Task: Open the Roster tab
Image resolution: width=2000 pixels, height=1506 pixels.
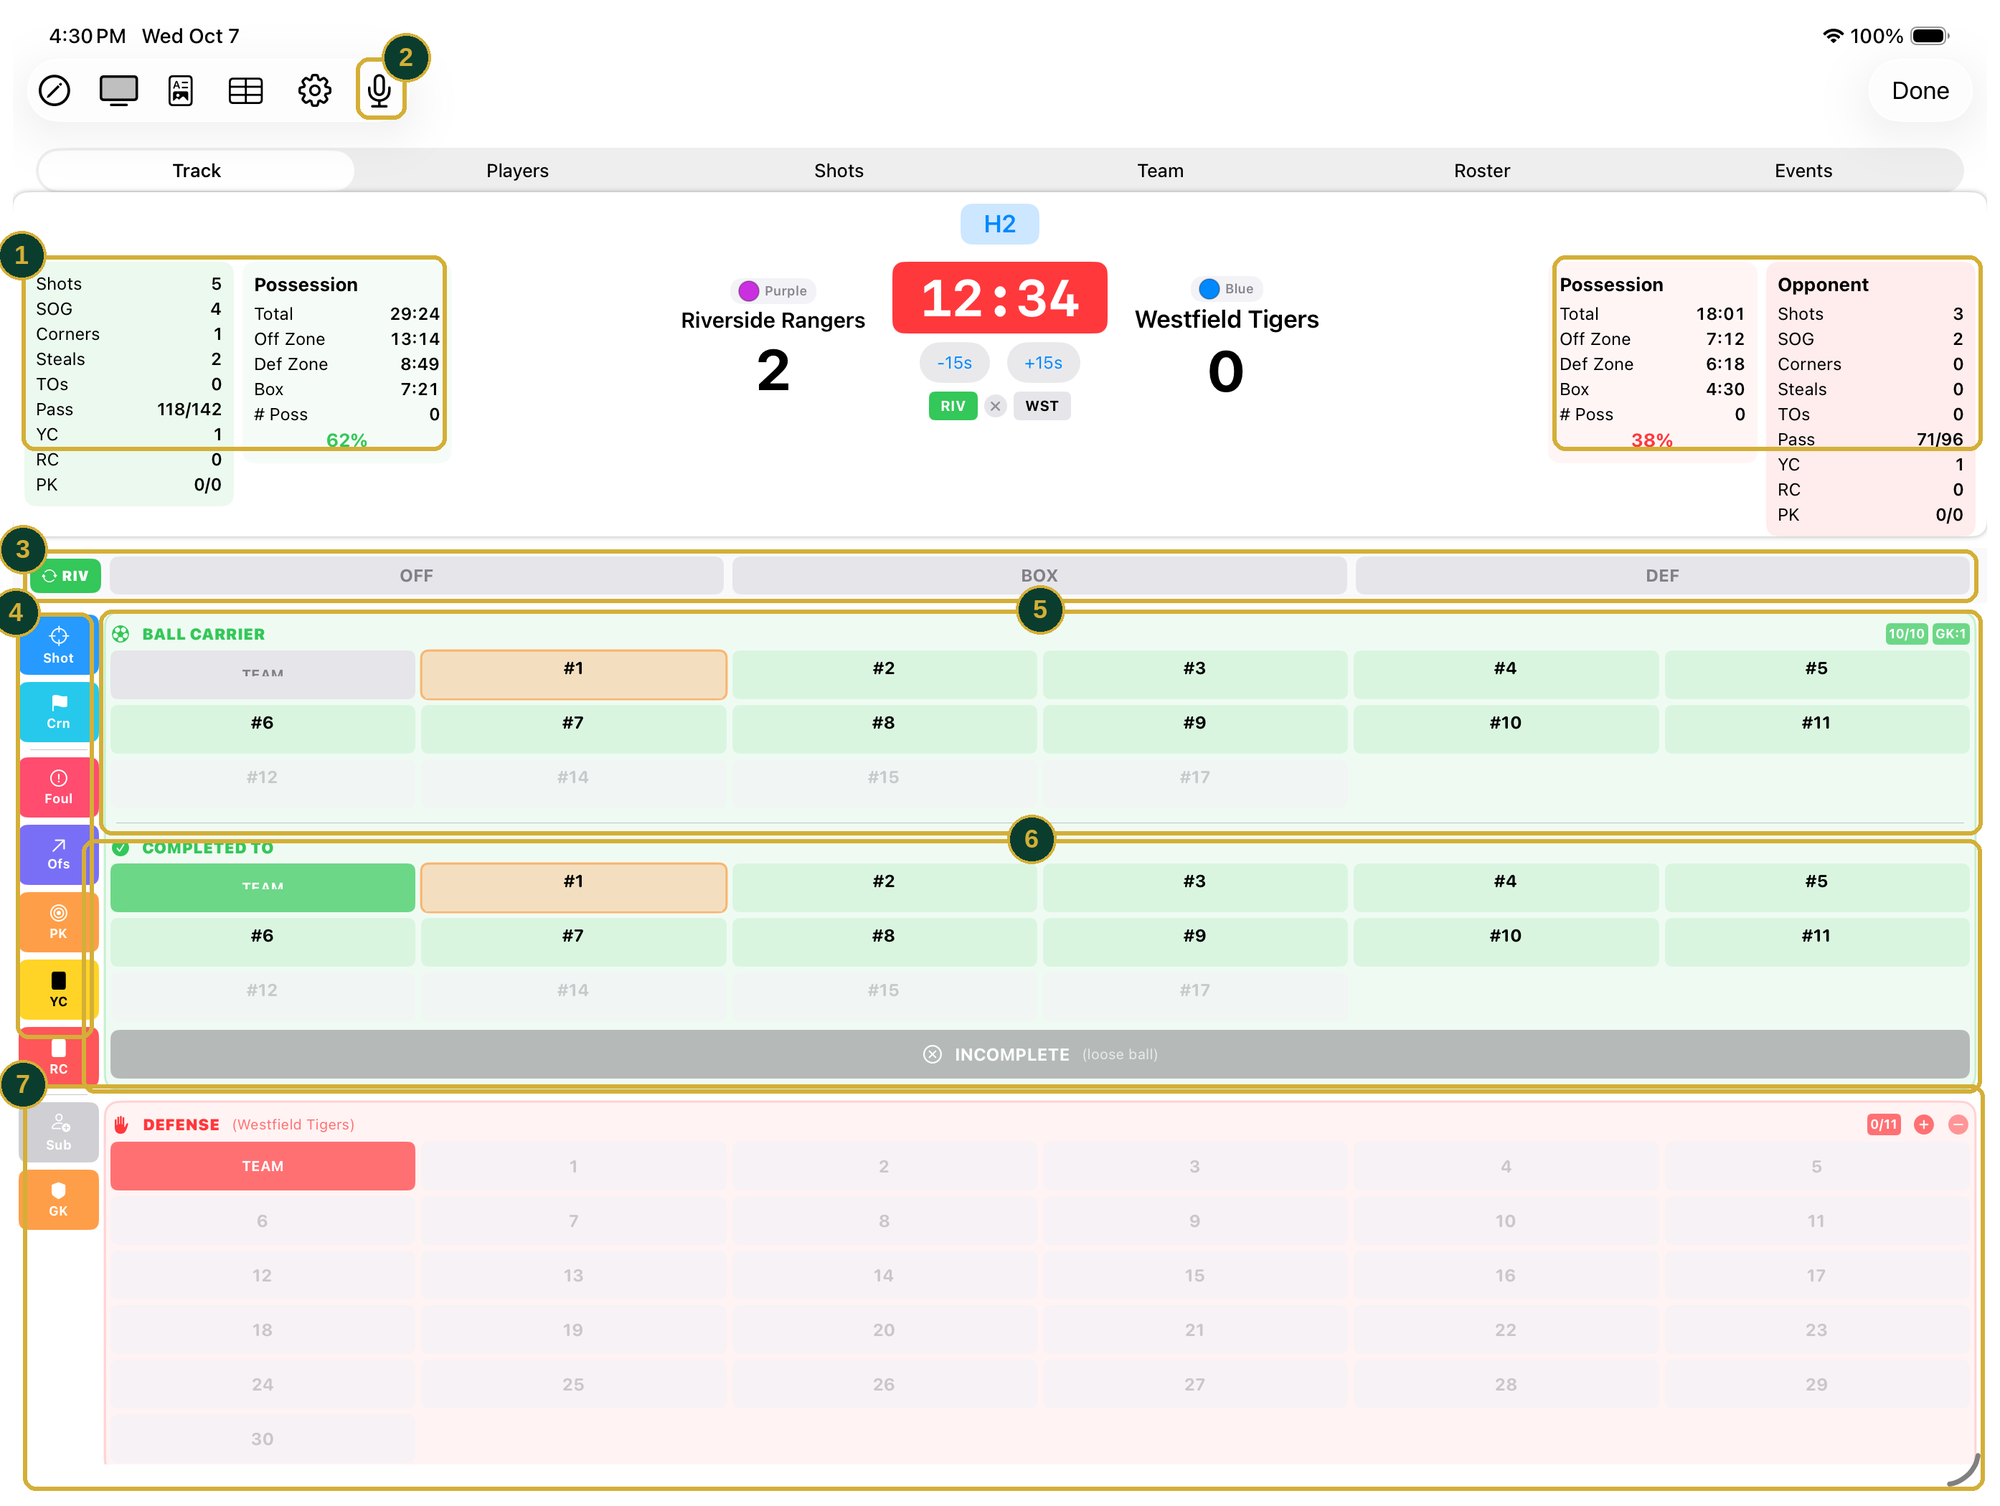Action: (1482, 171)
